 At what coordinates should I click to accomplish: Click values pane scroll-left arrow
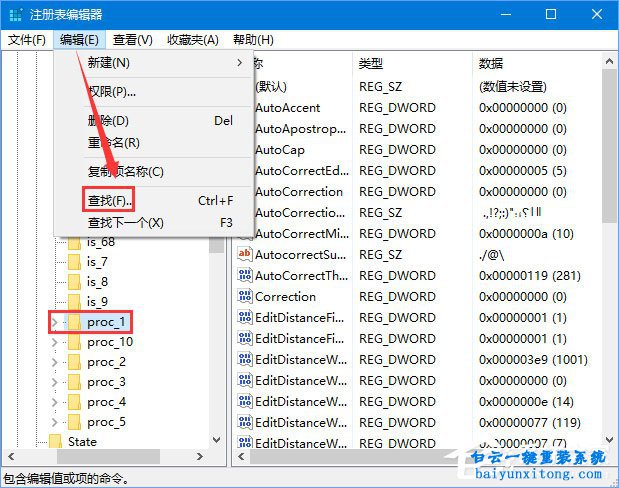coord(242,456)
